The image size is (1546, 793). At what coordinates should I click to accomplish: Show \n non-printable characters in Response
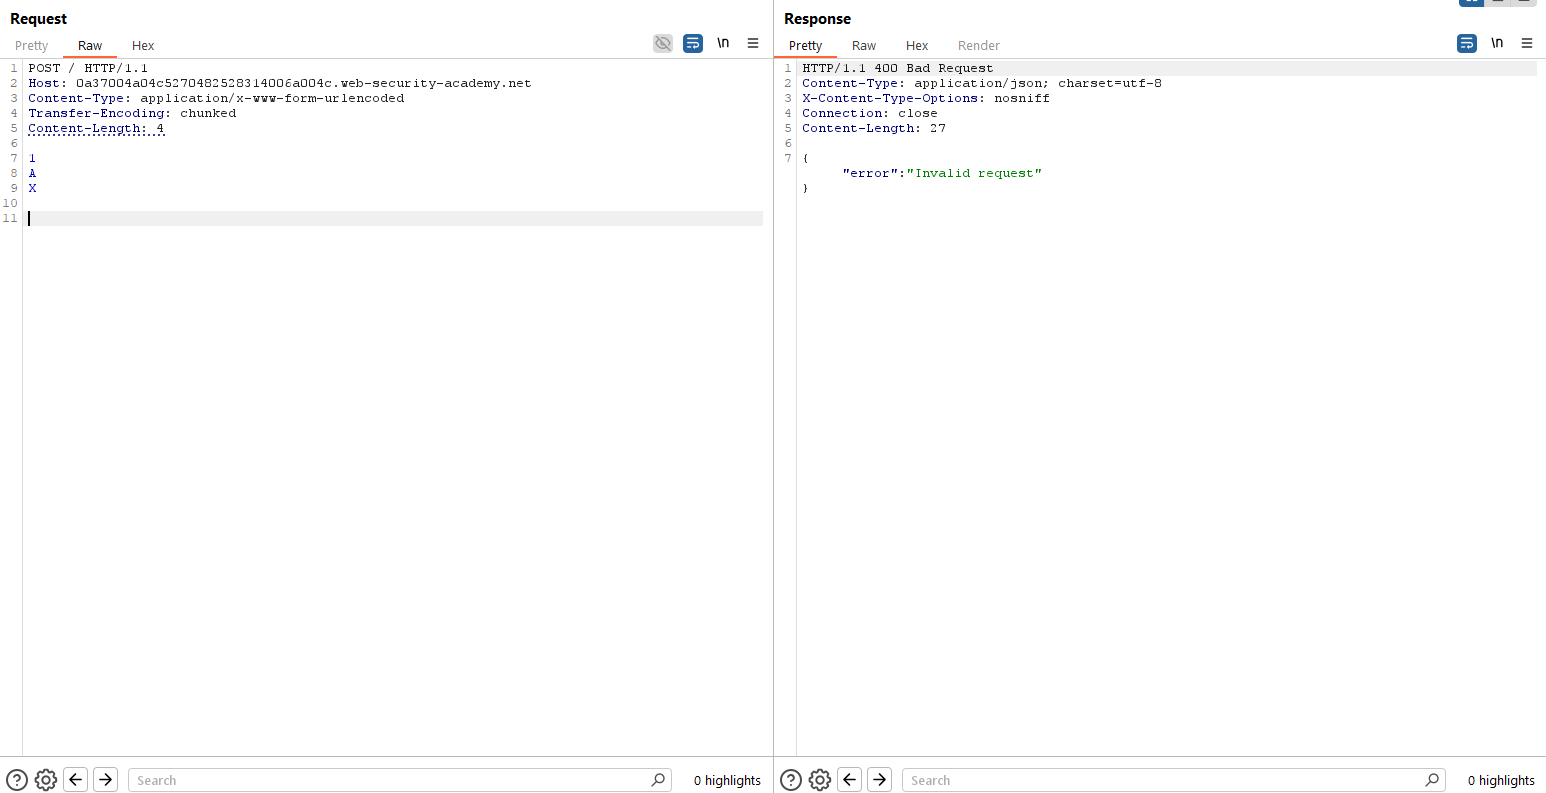[1497, 43]
